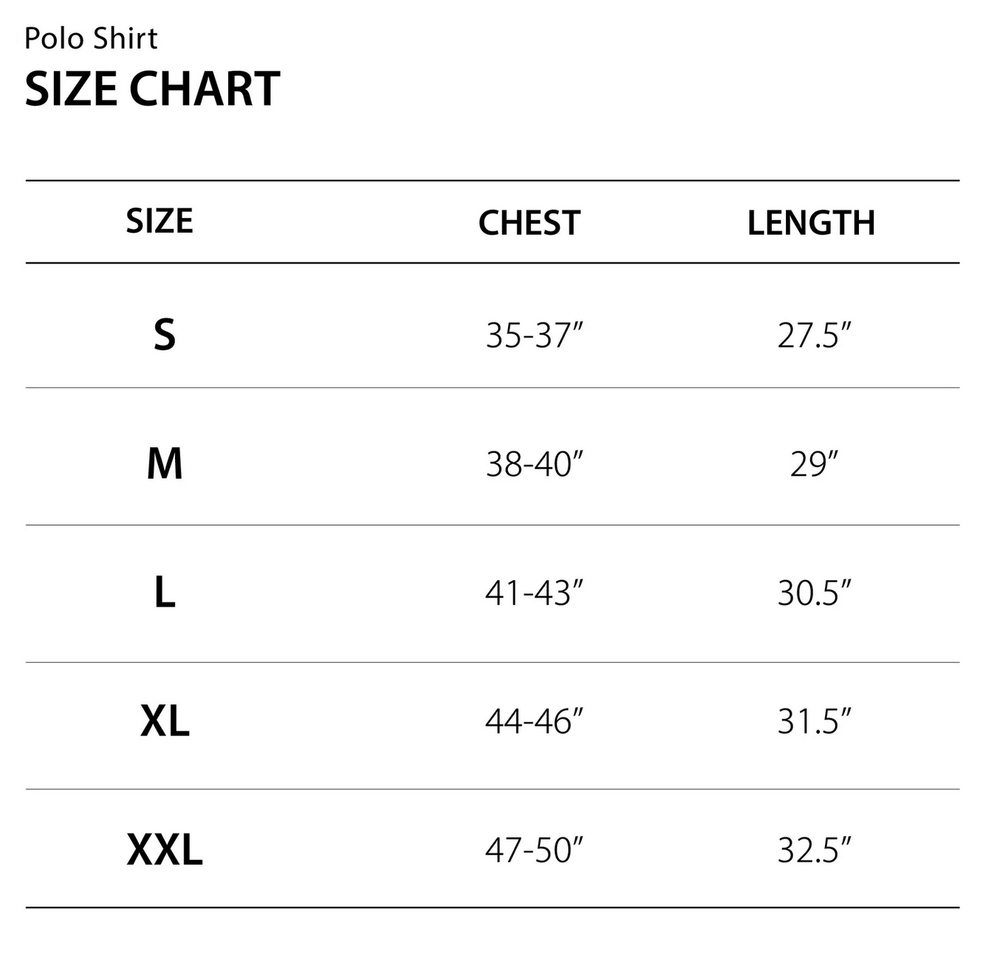Click length value 32.5"
The width and height of the screenshot is (1000, 965).
tap(814, 850)
